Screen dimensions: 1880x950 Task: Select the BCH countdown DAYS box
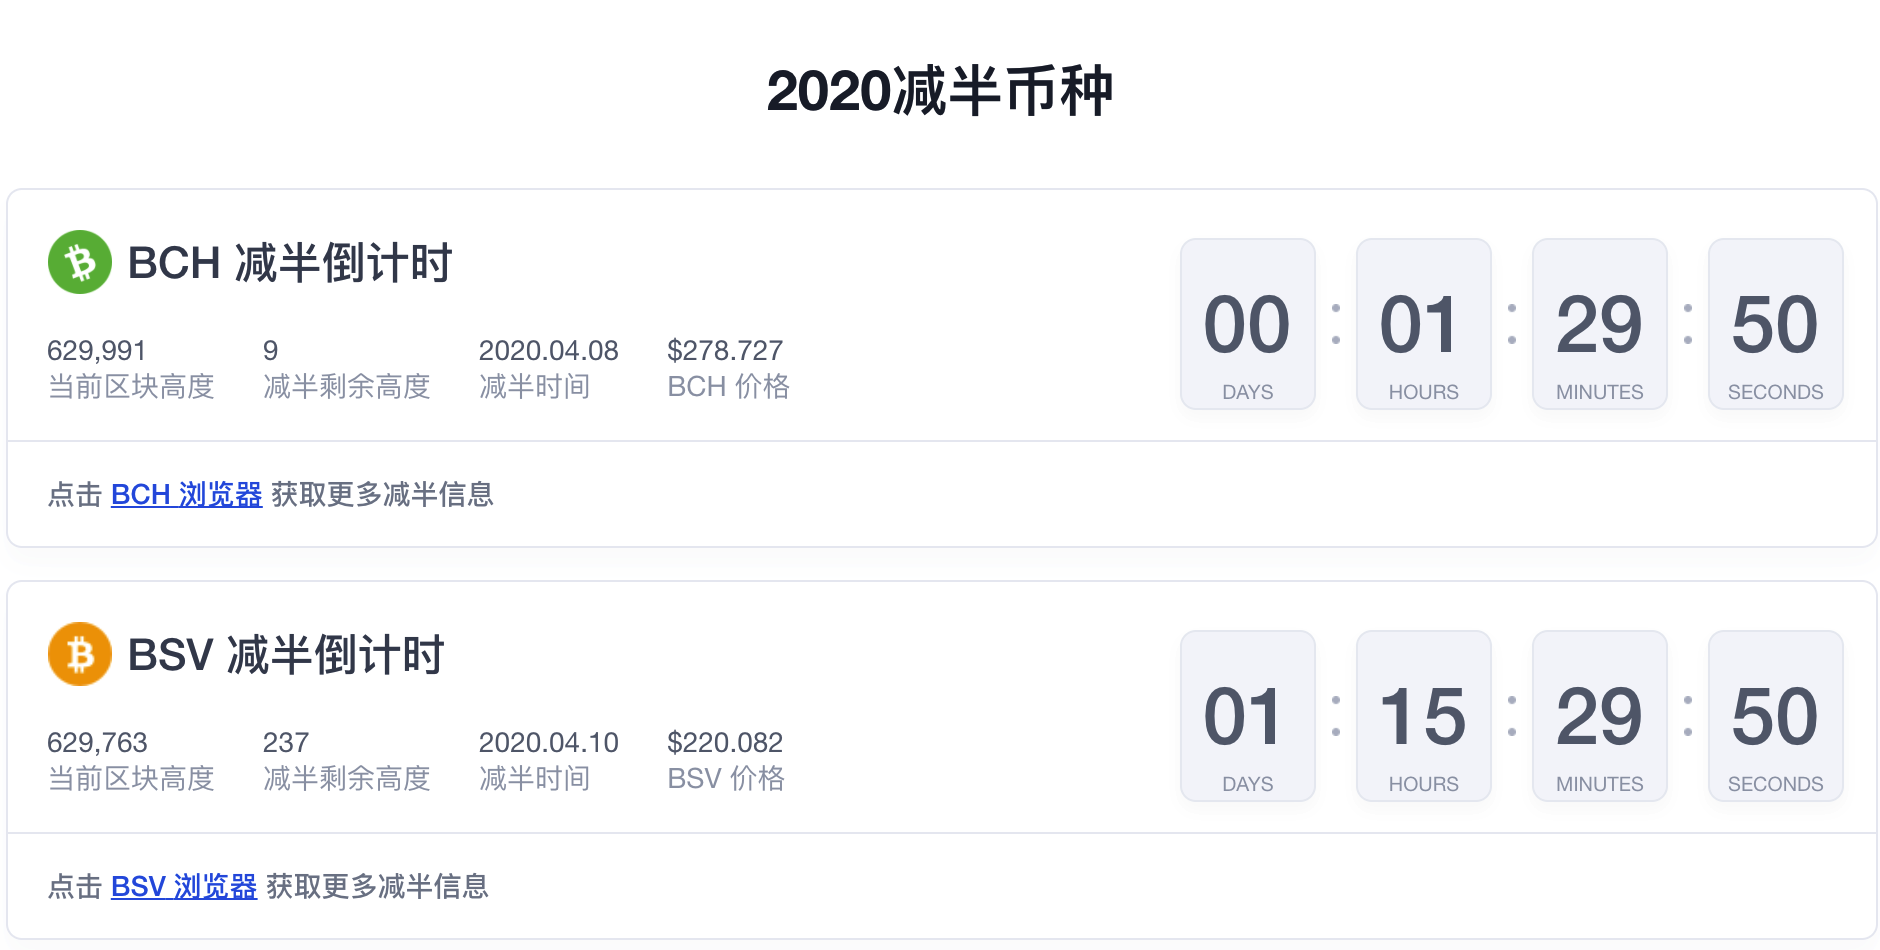[x=1248, y=324]
